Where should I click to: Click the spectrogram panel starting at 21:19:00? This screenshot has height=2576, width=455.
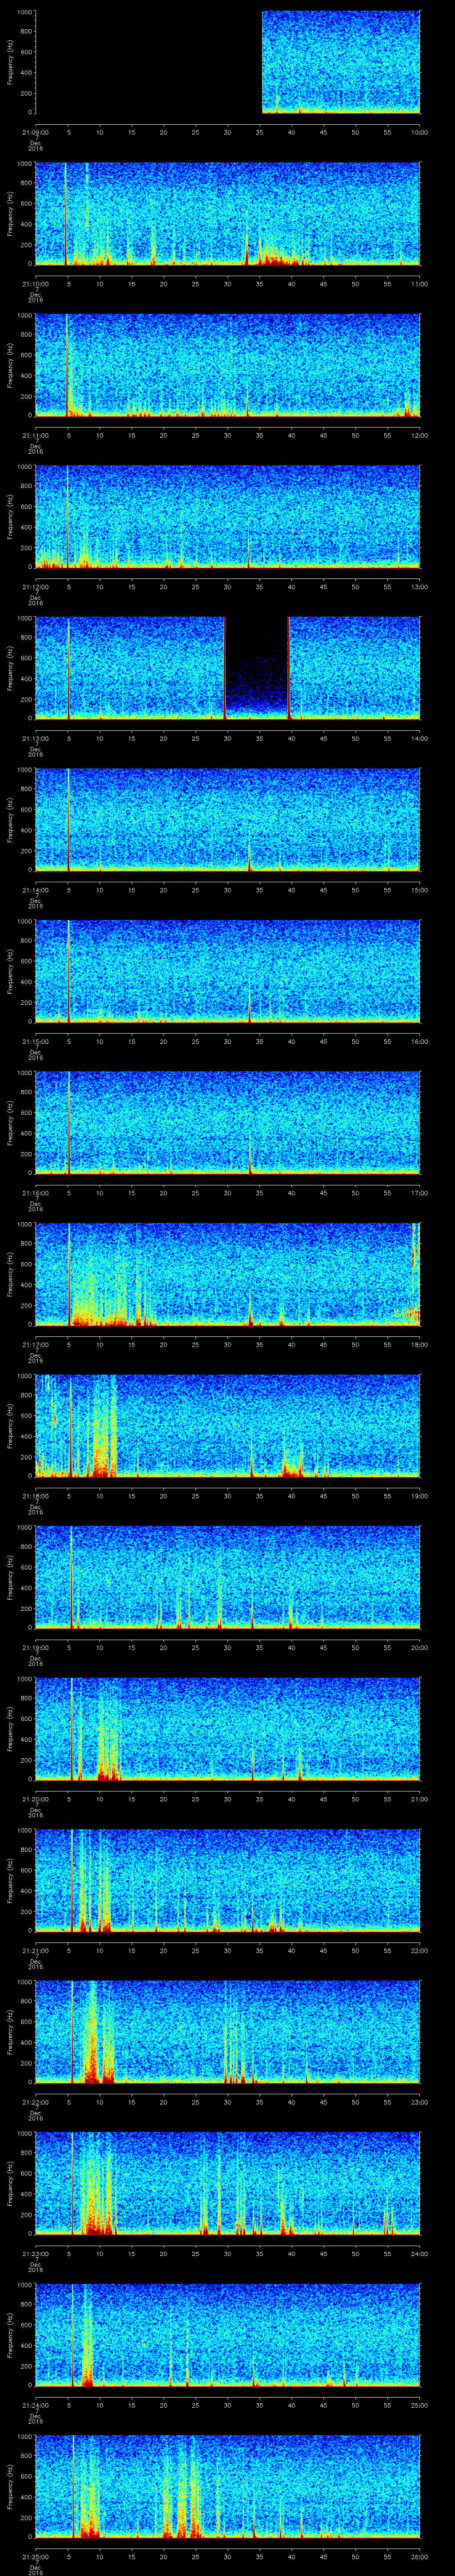[228, 1577]
